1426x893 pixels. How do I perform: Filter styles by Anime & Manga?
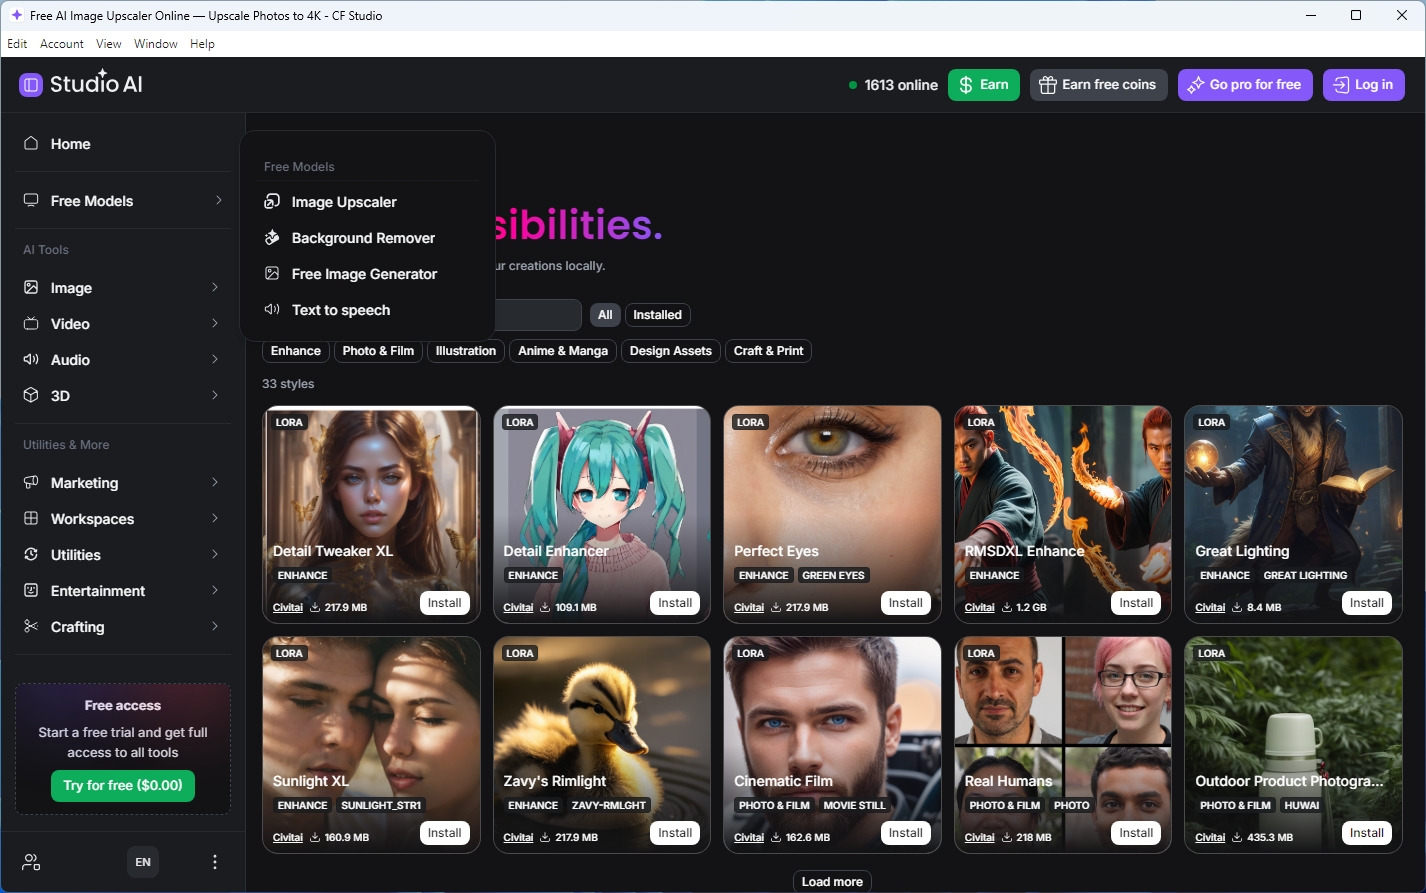point(563,351)
